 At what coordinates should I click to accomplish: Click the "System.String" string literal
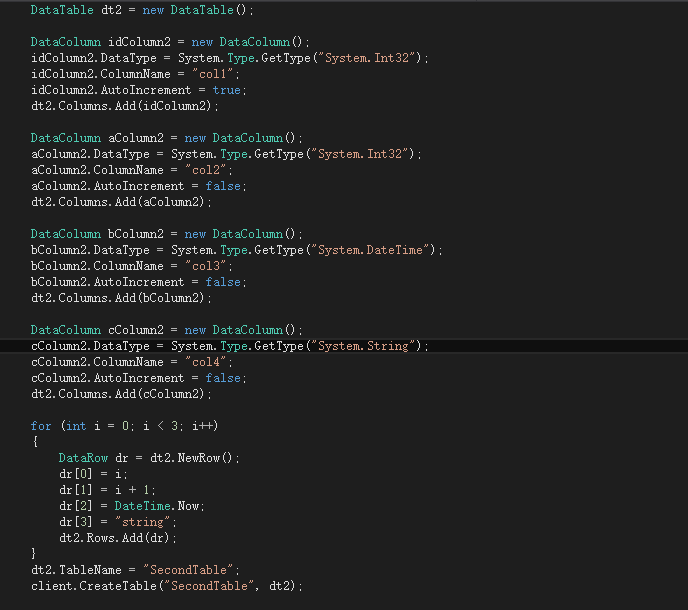click(364, 346)
